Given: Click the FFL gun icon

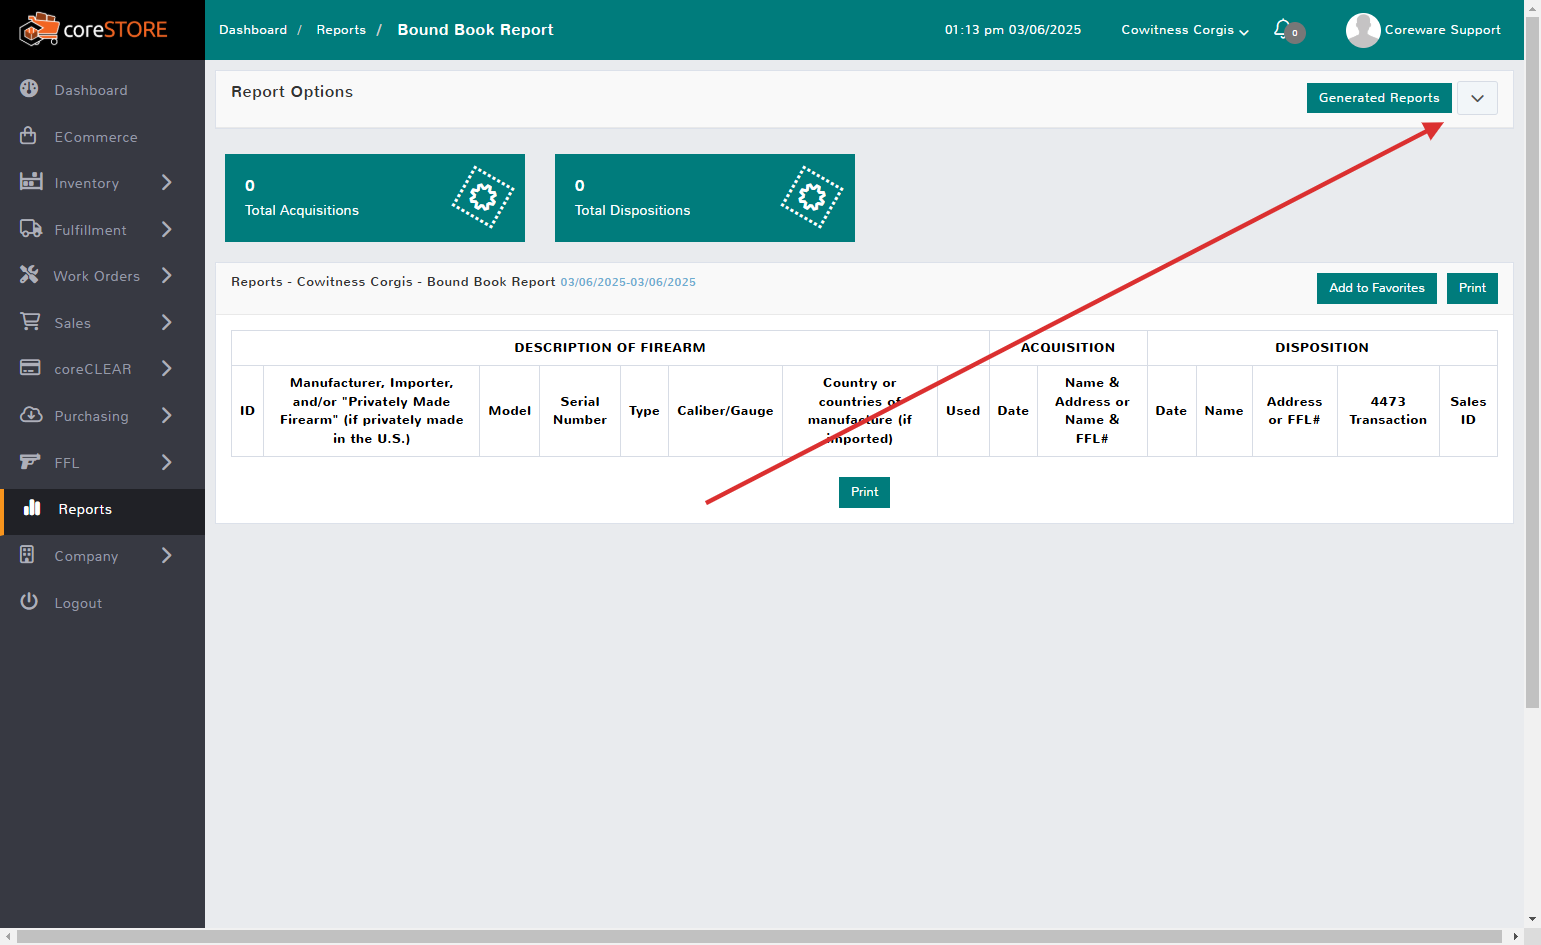Looking at the screenshot, I should (30, 461).
